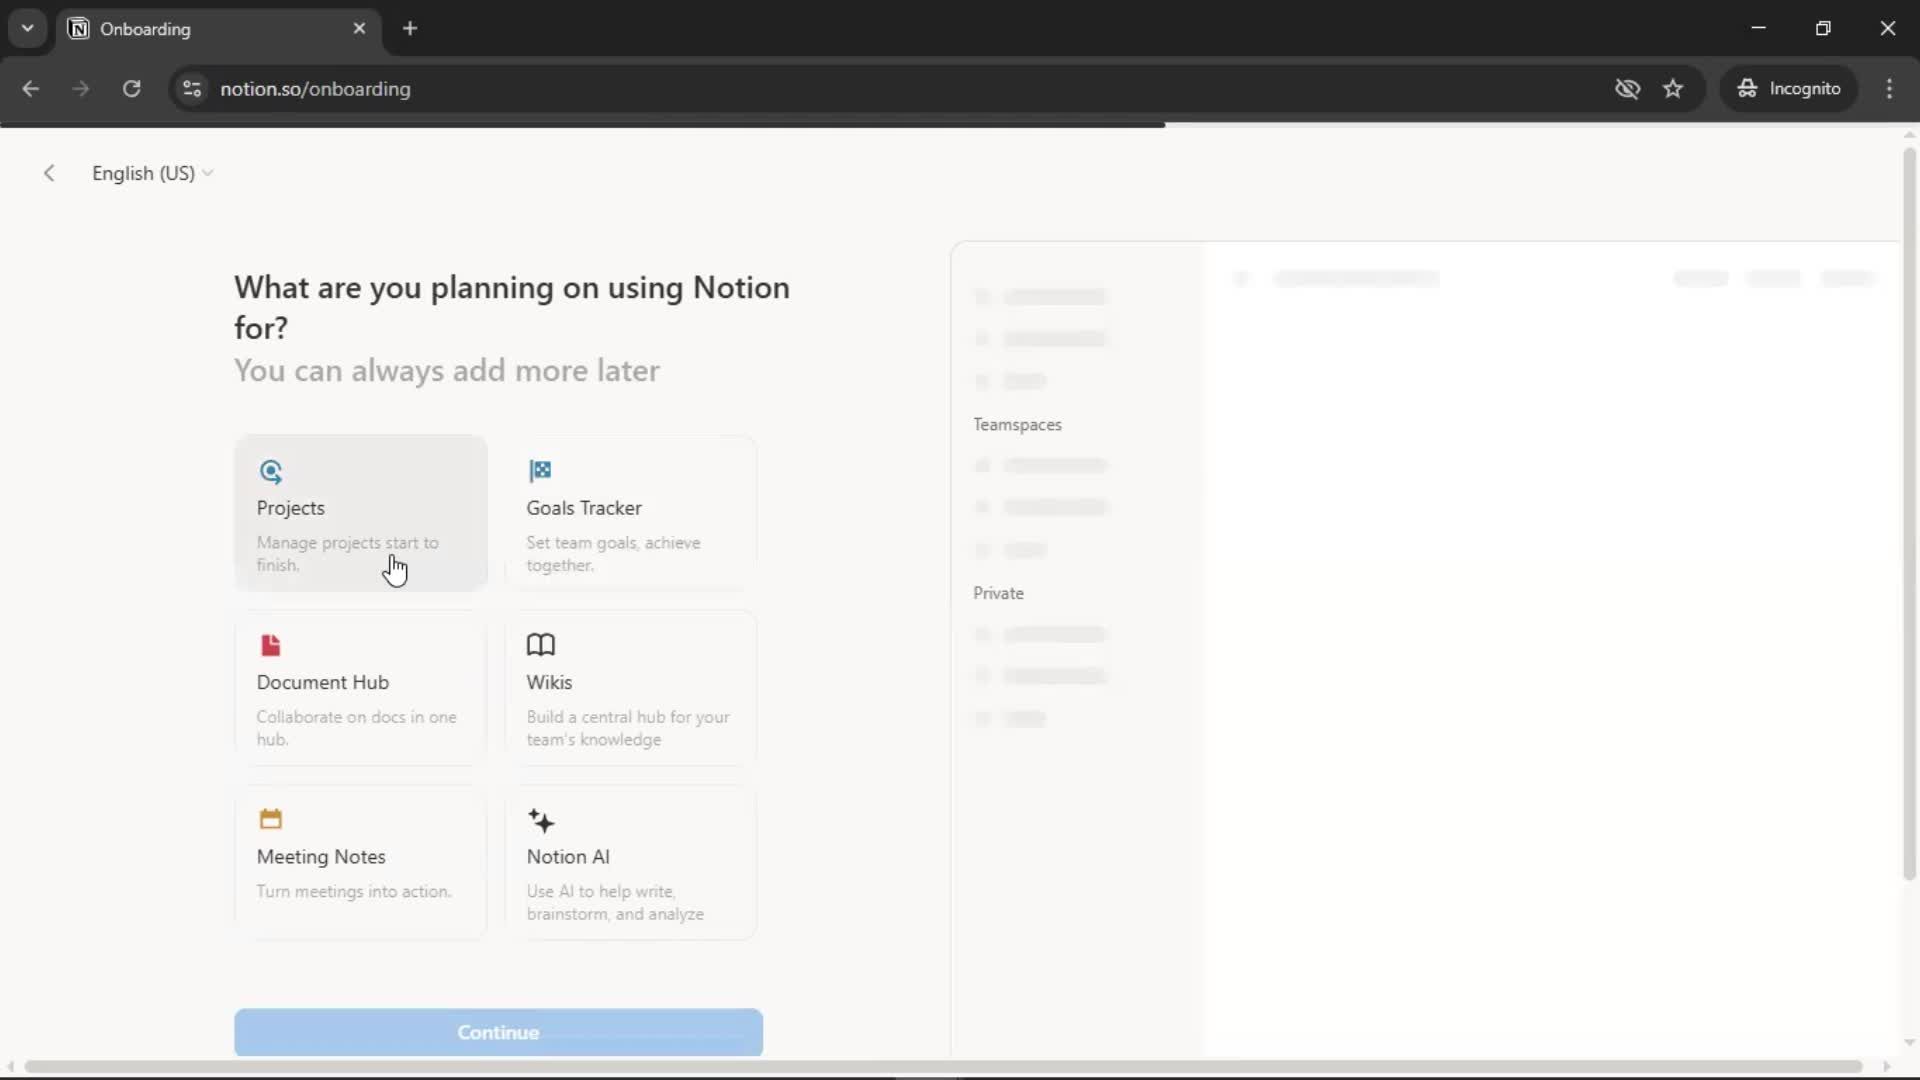The width and height of the screenshot is (1920, 1080).
Task: Select the Projects use case card
Action: coord(361,513)
